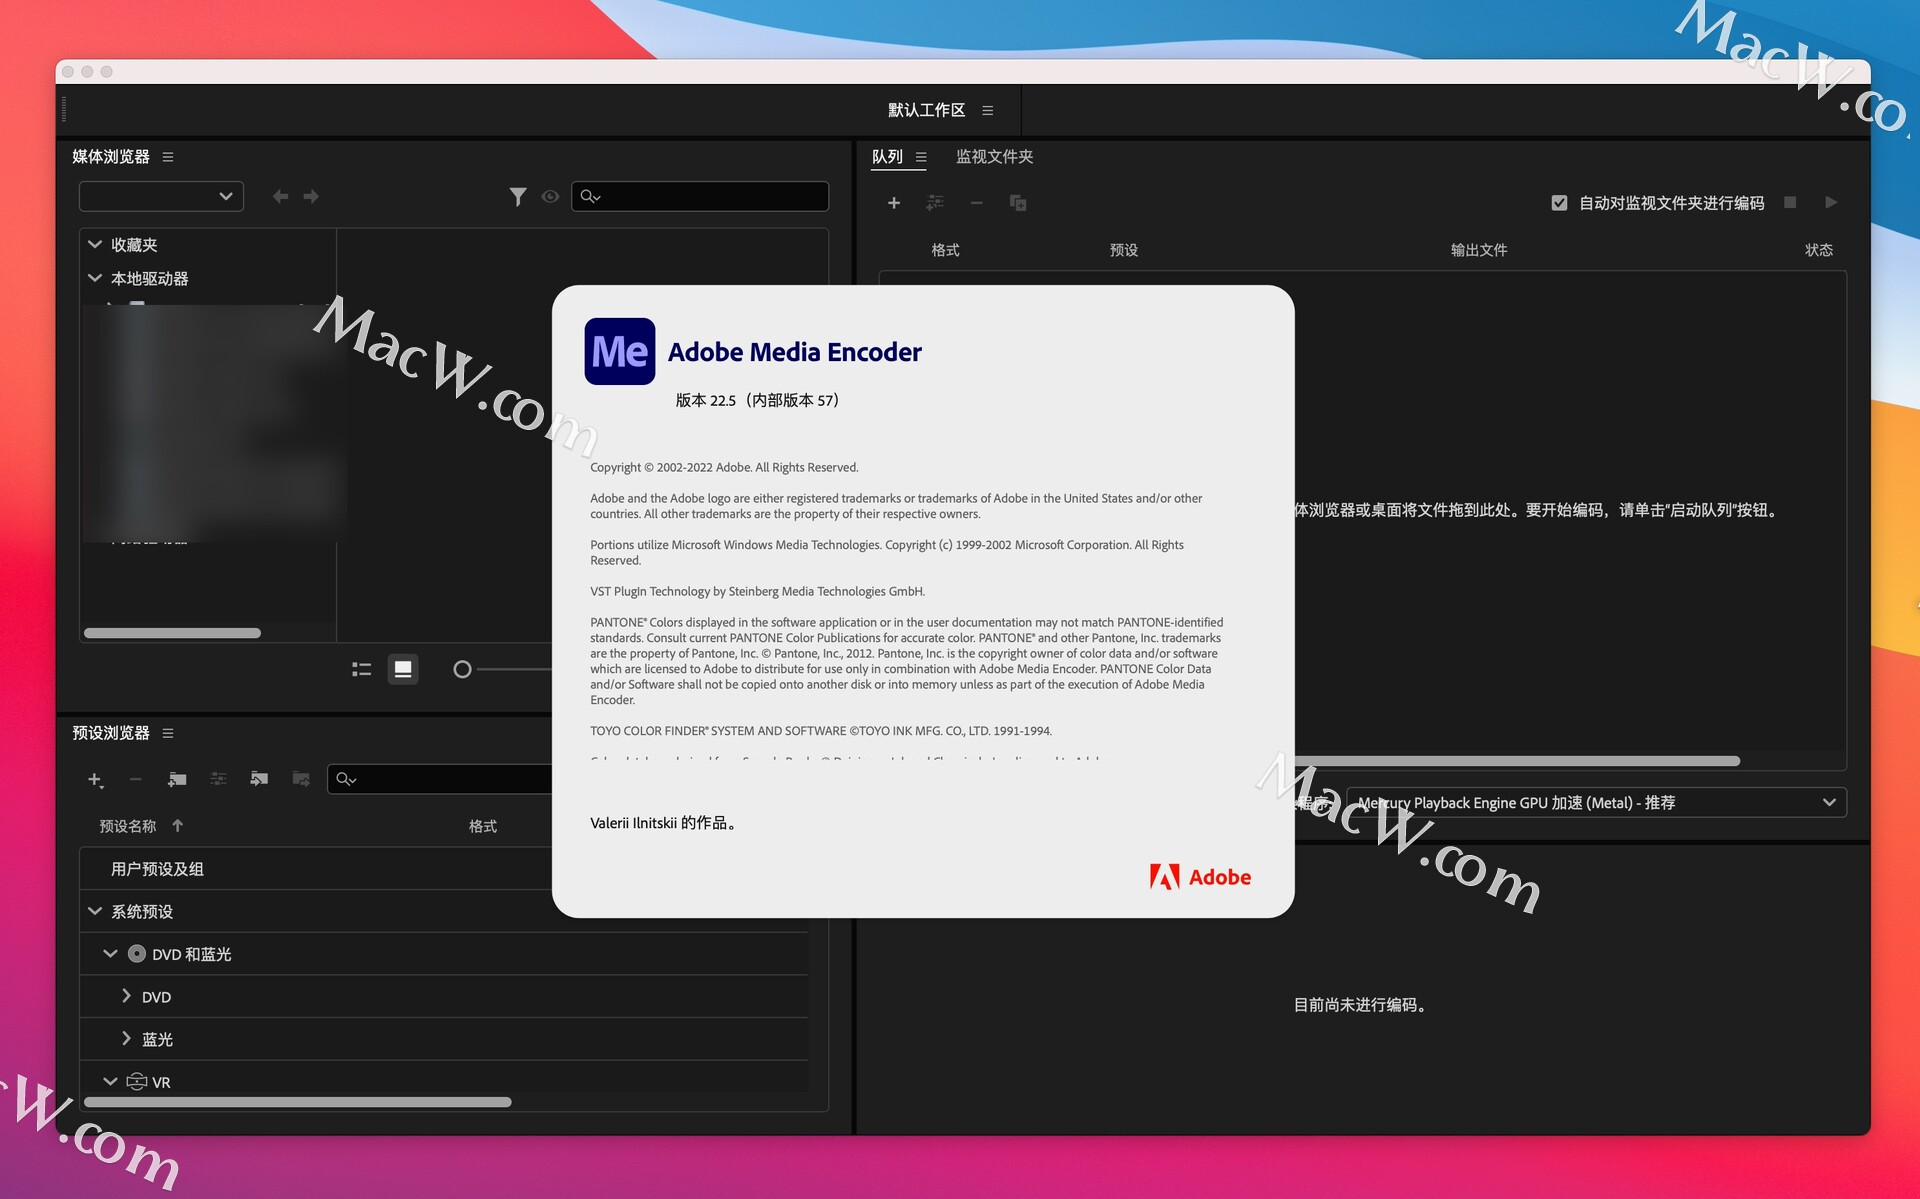Click the media browser search field
Viewport: 1920px width, 1199px height.
click(x=700, y=196)
